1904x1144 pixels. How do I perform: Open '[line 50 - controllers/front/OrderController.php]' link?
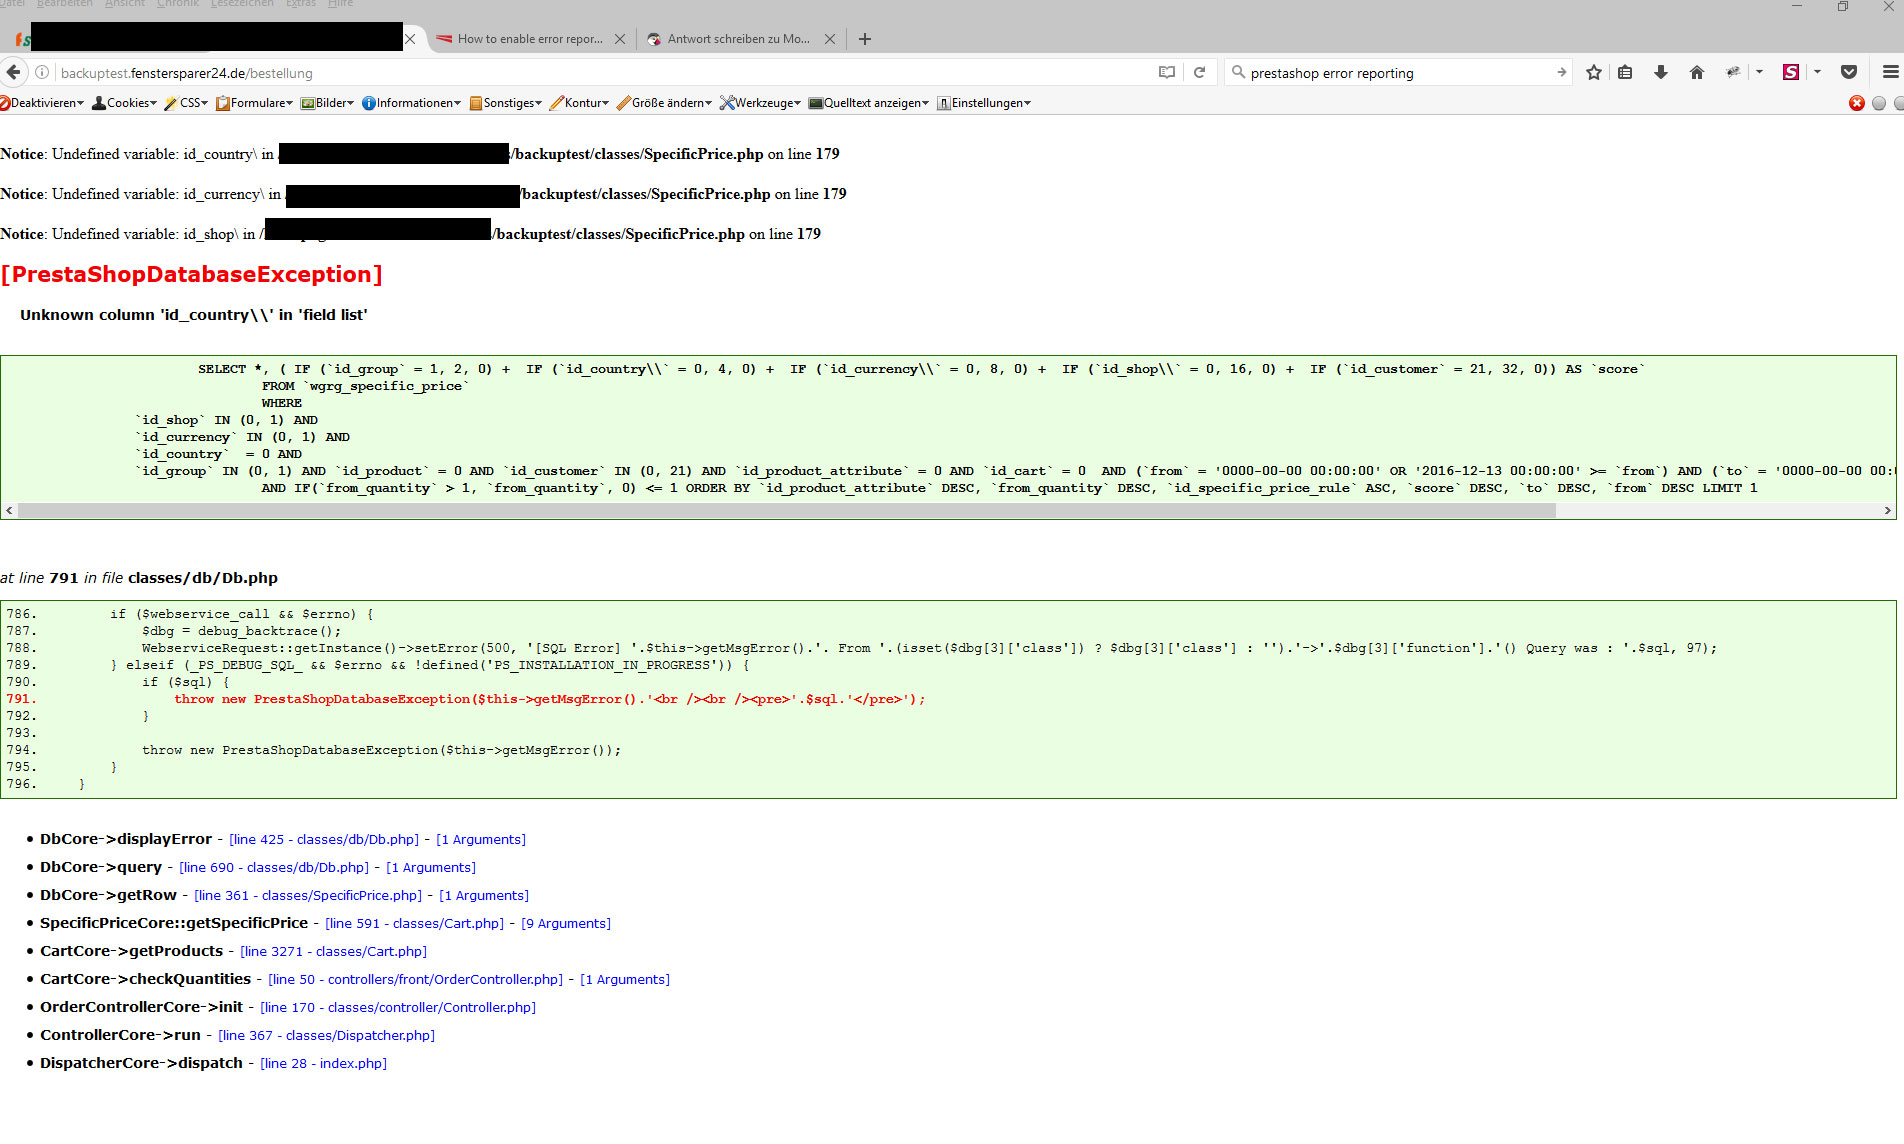coord(415,979)
